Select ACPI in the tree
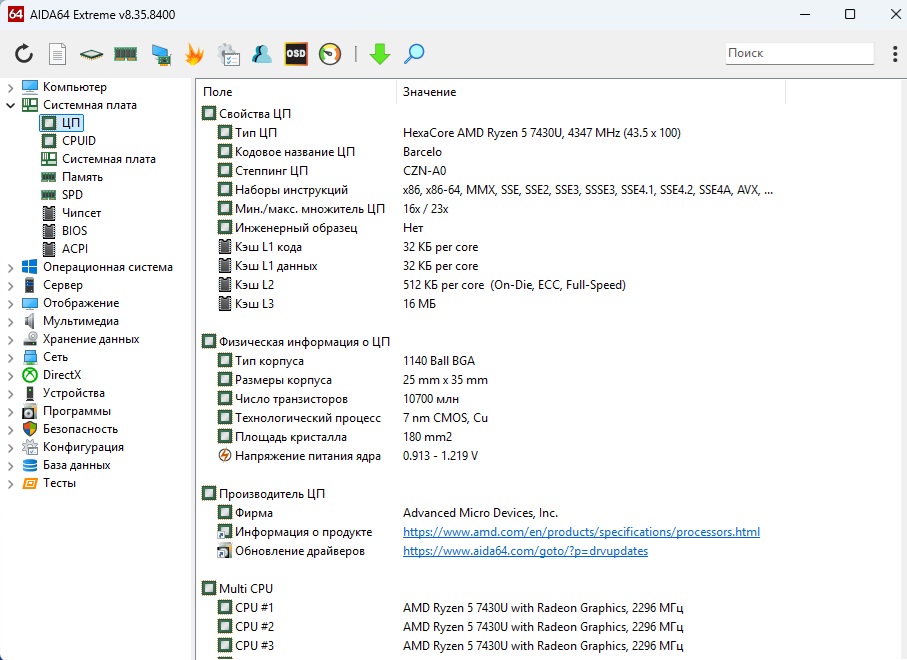Image resolution: width=907 pixels, height=660 pixels. click(x=75, y=249)
